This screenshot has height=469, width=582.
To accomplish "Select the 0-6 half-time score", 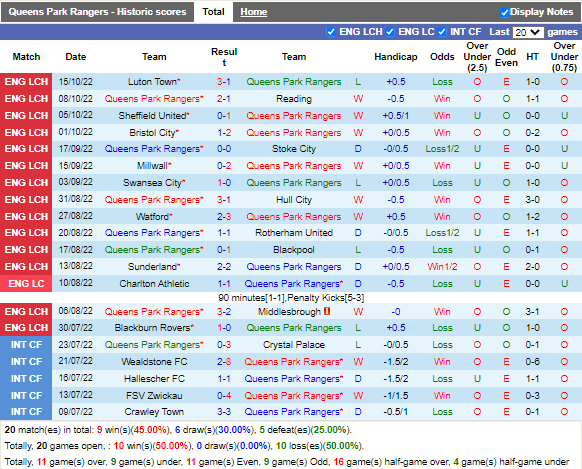I will coord(532,362).
